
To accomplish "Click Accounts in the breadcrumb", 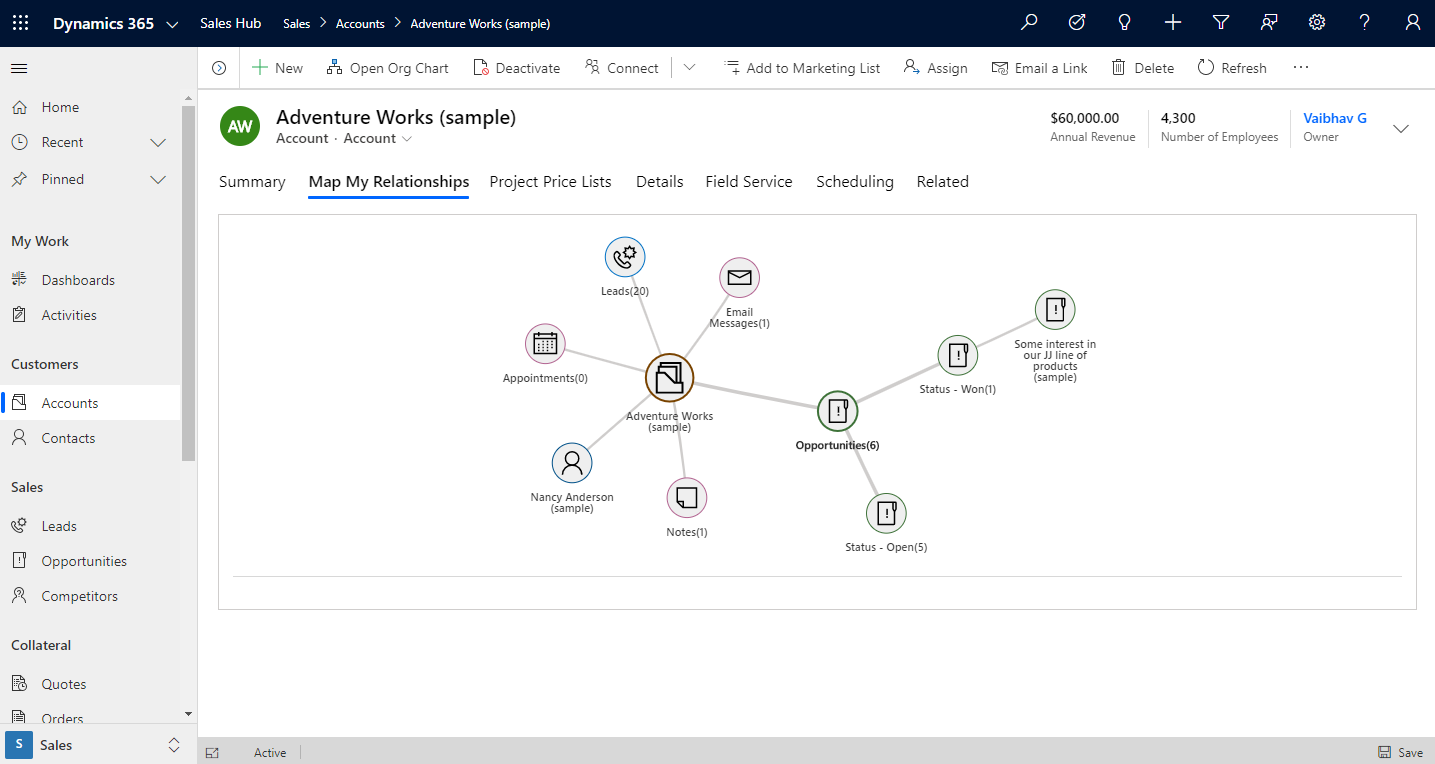I will point(360,24).
